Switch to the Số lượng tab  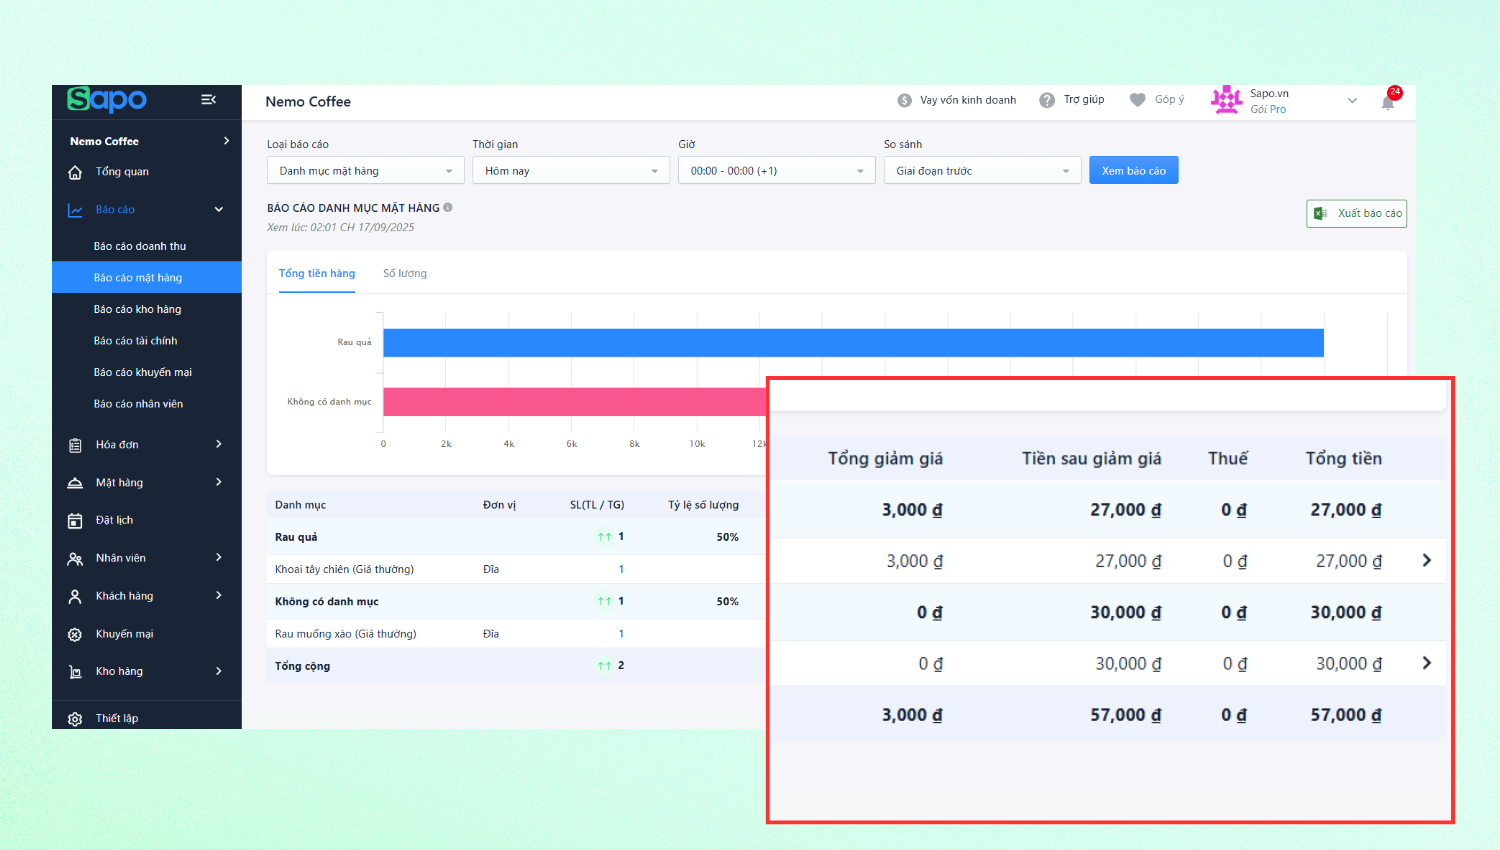coord(405,274)
